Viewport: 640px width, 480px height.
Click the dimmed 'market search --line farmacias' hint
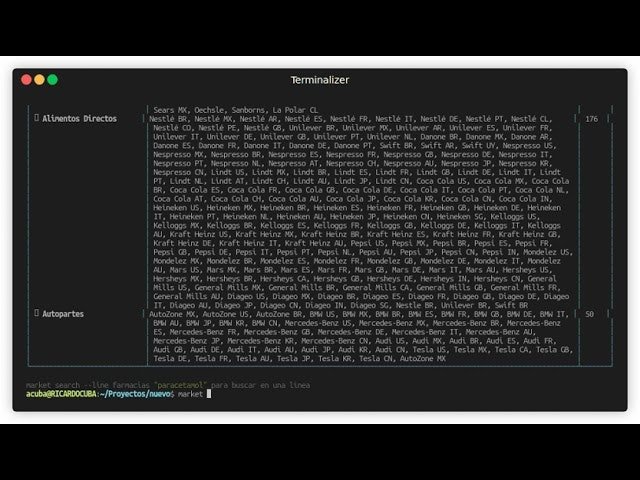coord(88,385)
